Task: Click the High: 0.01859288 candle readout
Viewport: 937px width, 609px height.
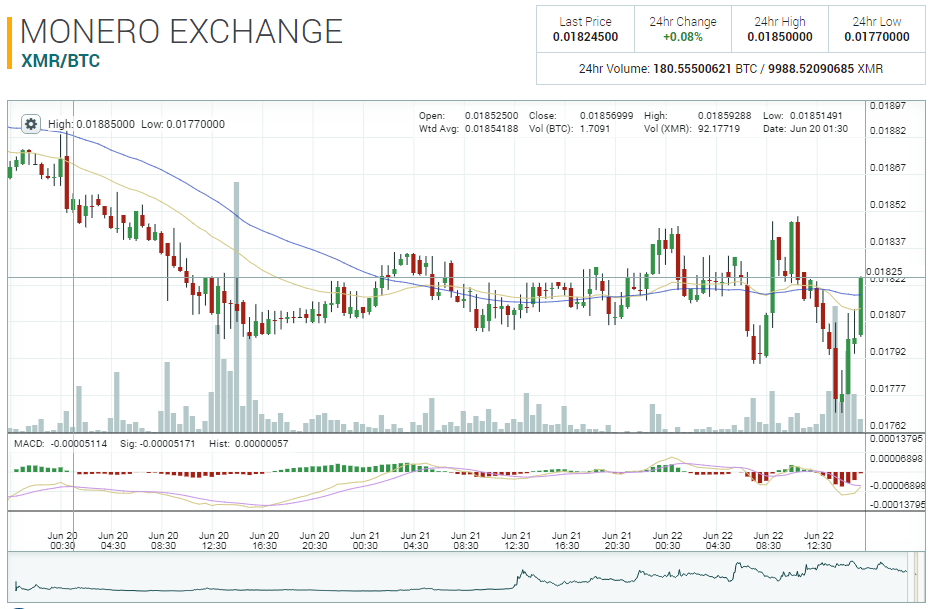Action: click(697, 115)
